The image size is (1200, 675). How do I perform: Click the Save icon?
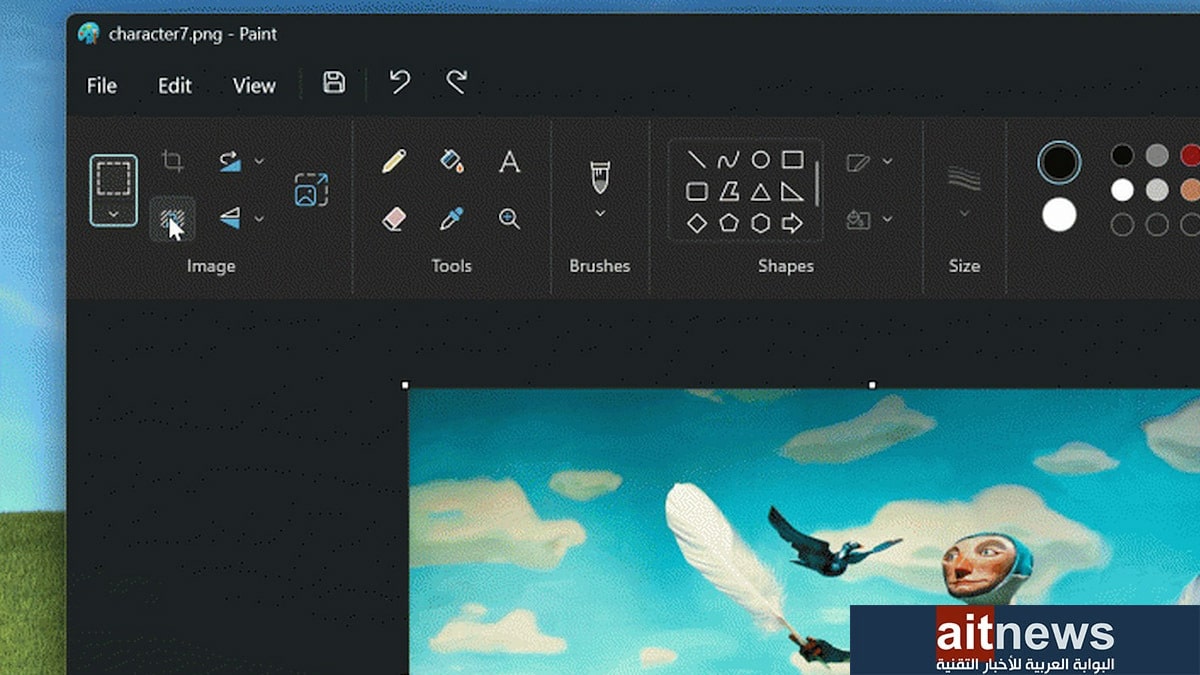point(334,83)
